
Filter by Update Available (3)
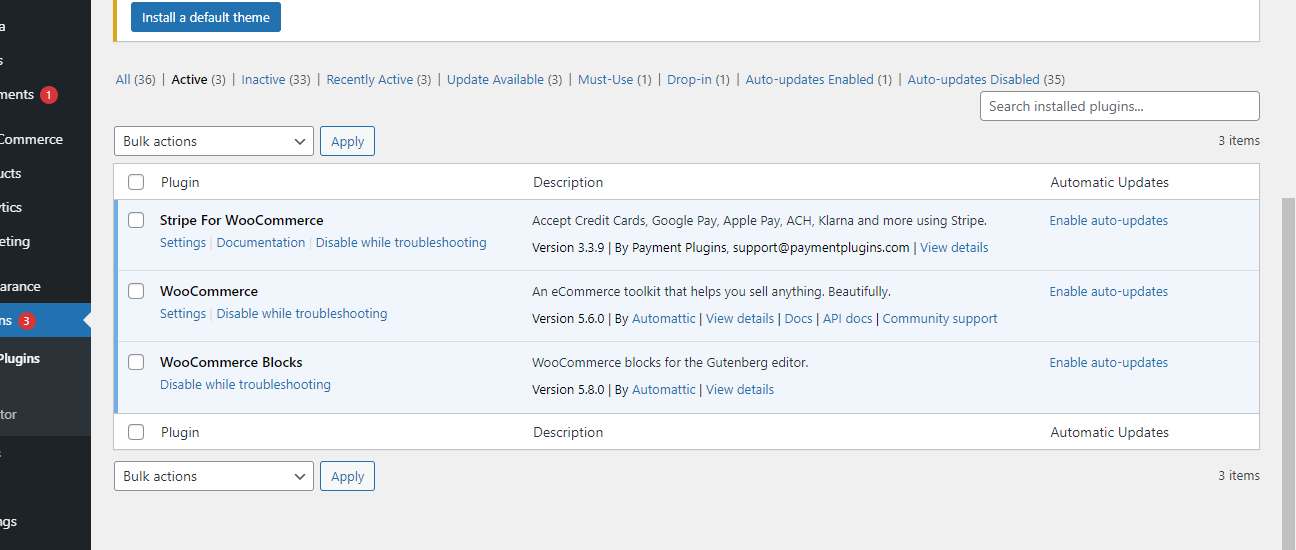(505, 79)
